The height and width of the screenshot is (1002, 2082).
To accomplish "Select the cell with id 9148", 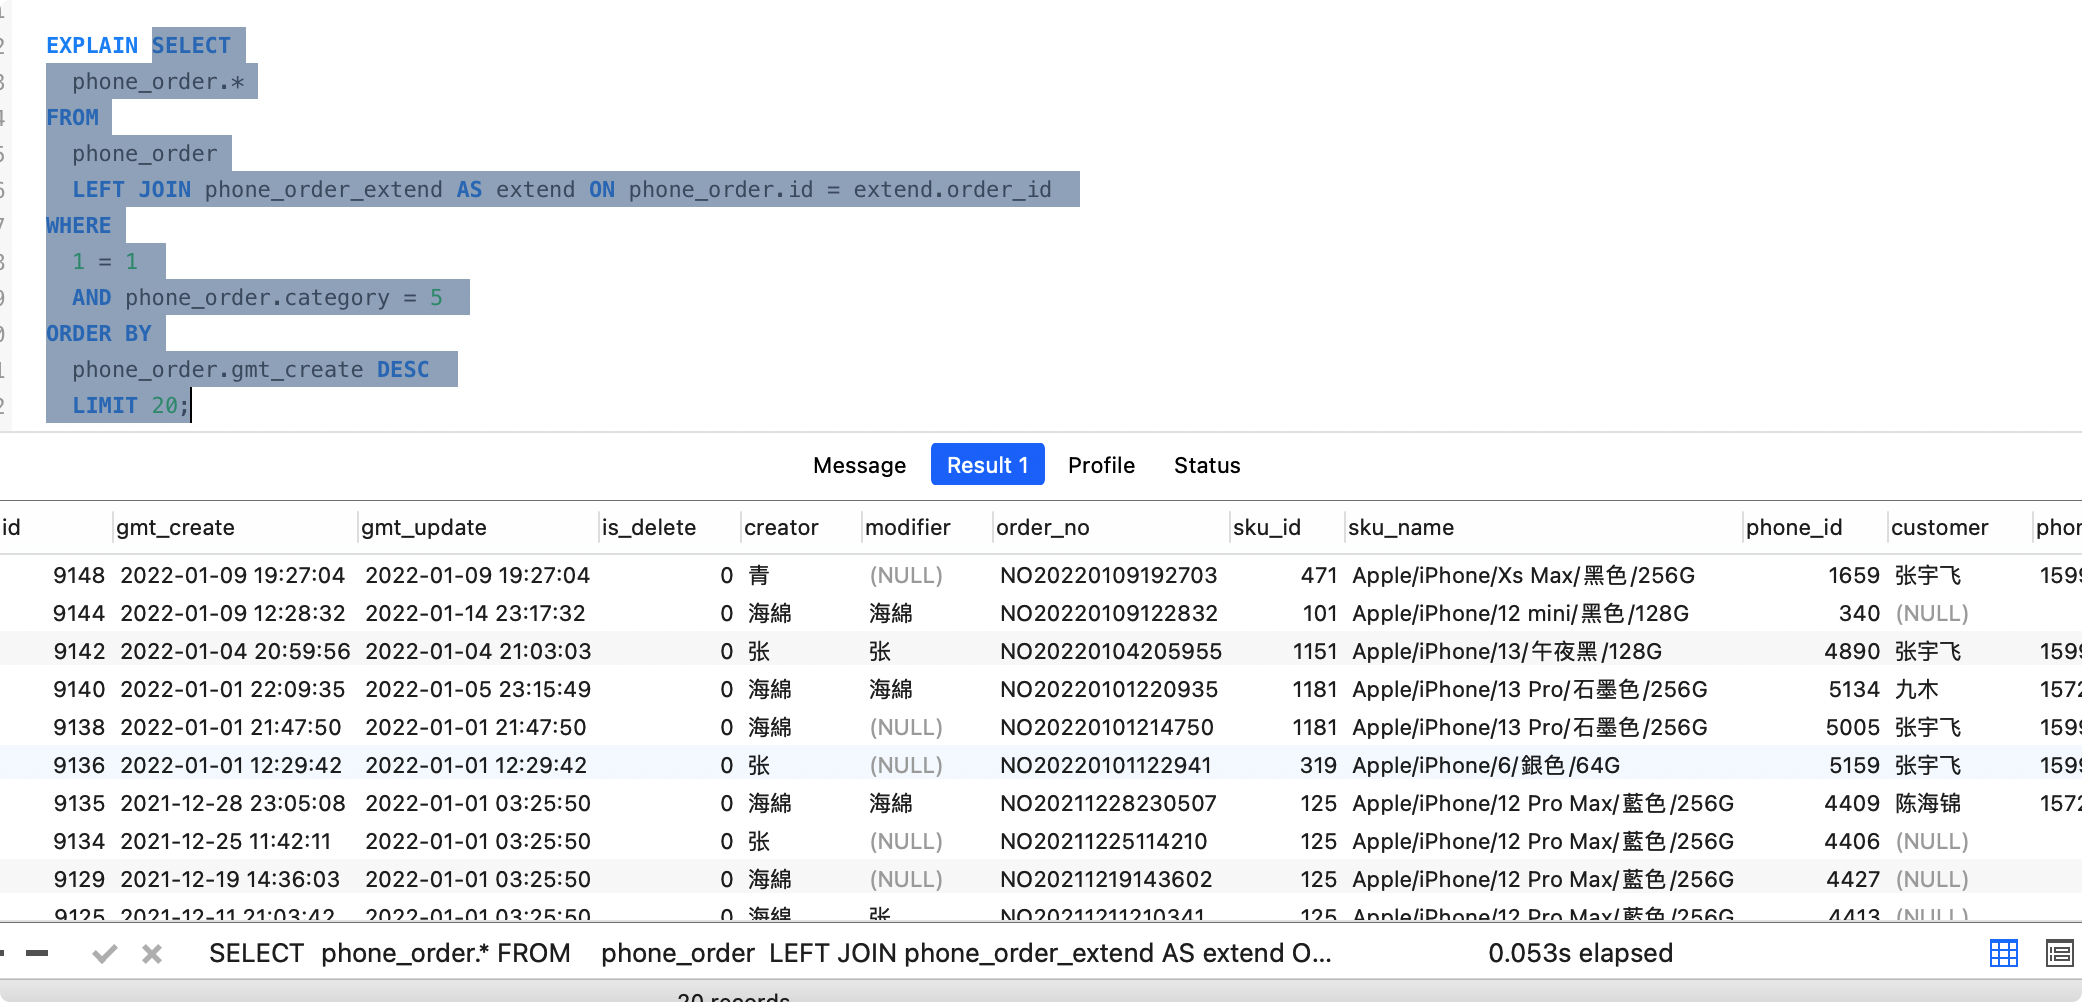I will [x=79, y=575].
